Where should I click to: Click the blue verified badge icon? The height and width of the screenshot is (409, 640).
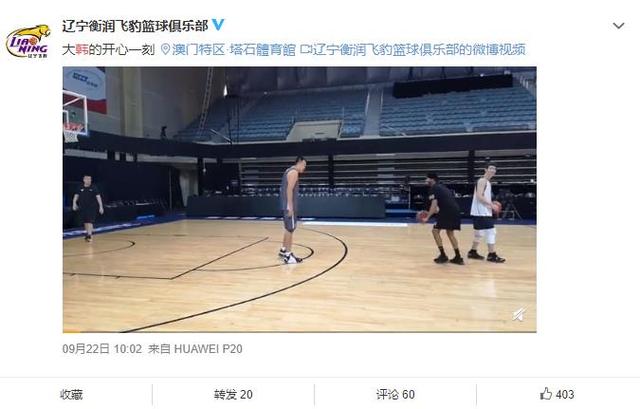tap(218, 25)
